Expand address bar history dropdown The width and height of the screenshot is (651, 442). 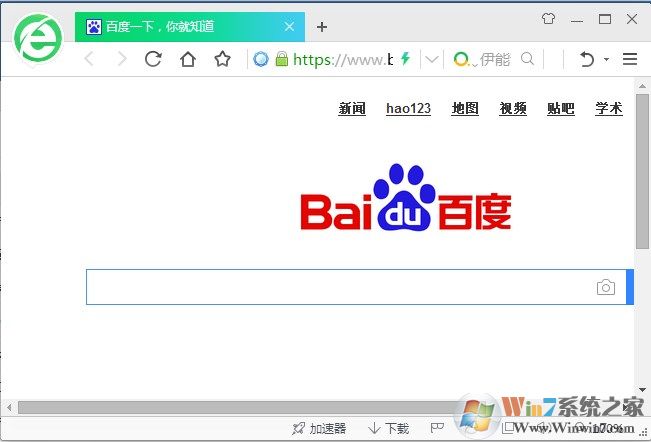click(x=432, y=60)
